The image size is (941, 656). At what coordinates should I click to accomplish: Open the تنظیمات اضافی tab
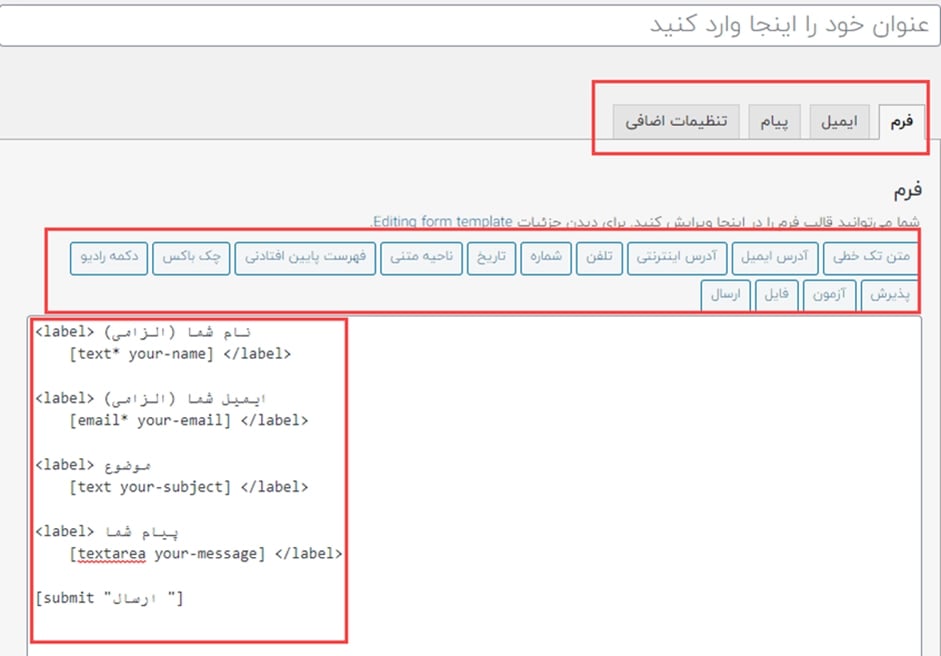tap(676, 122)
